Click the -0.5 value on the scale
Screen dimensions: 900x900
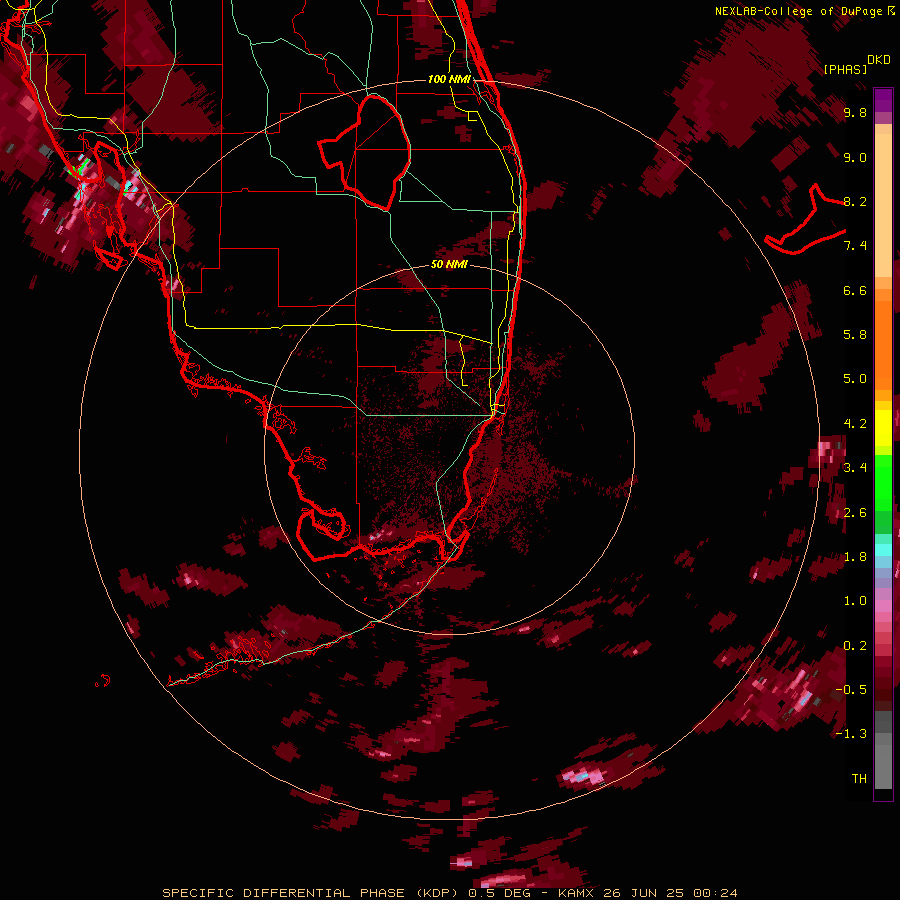(x=851, y=690)
